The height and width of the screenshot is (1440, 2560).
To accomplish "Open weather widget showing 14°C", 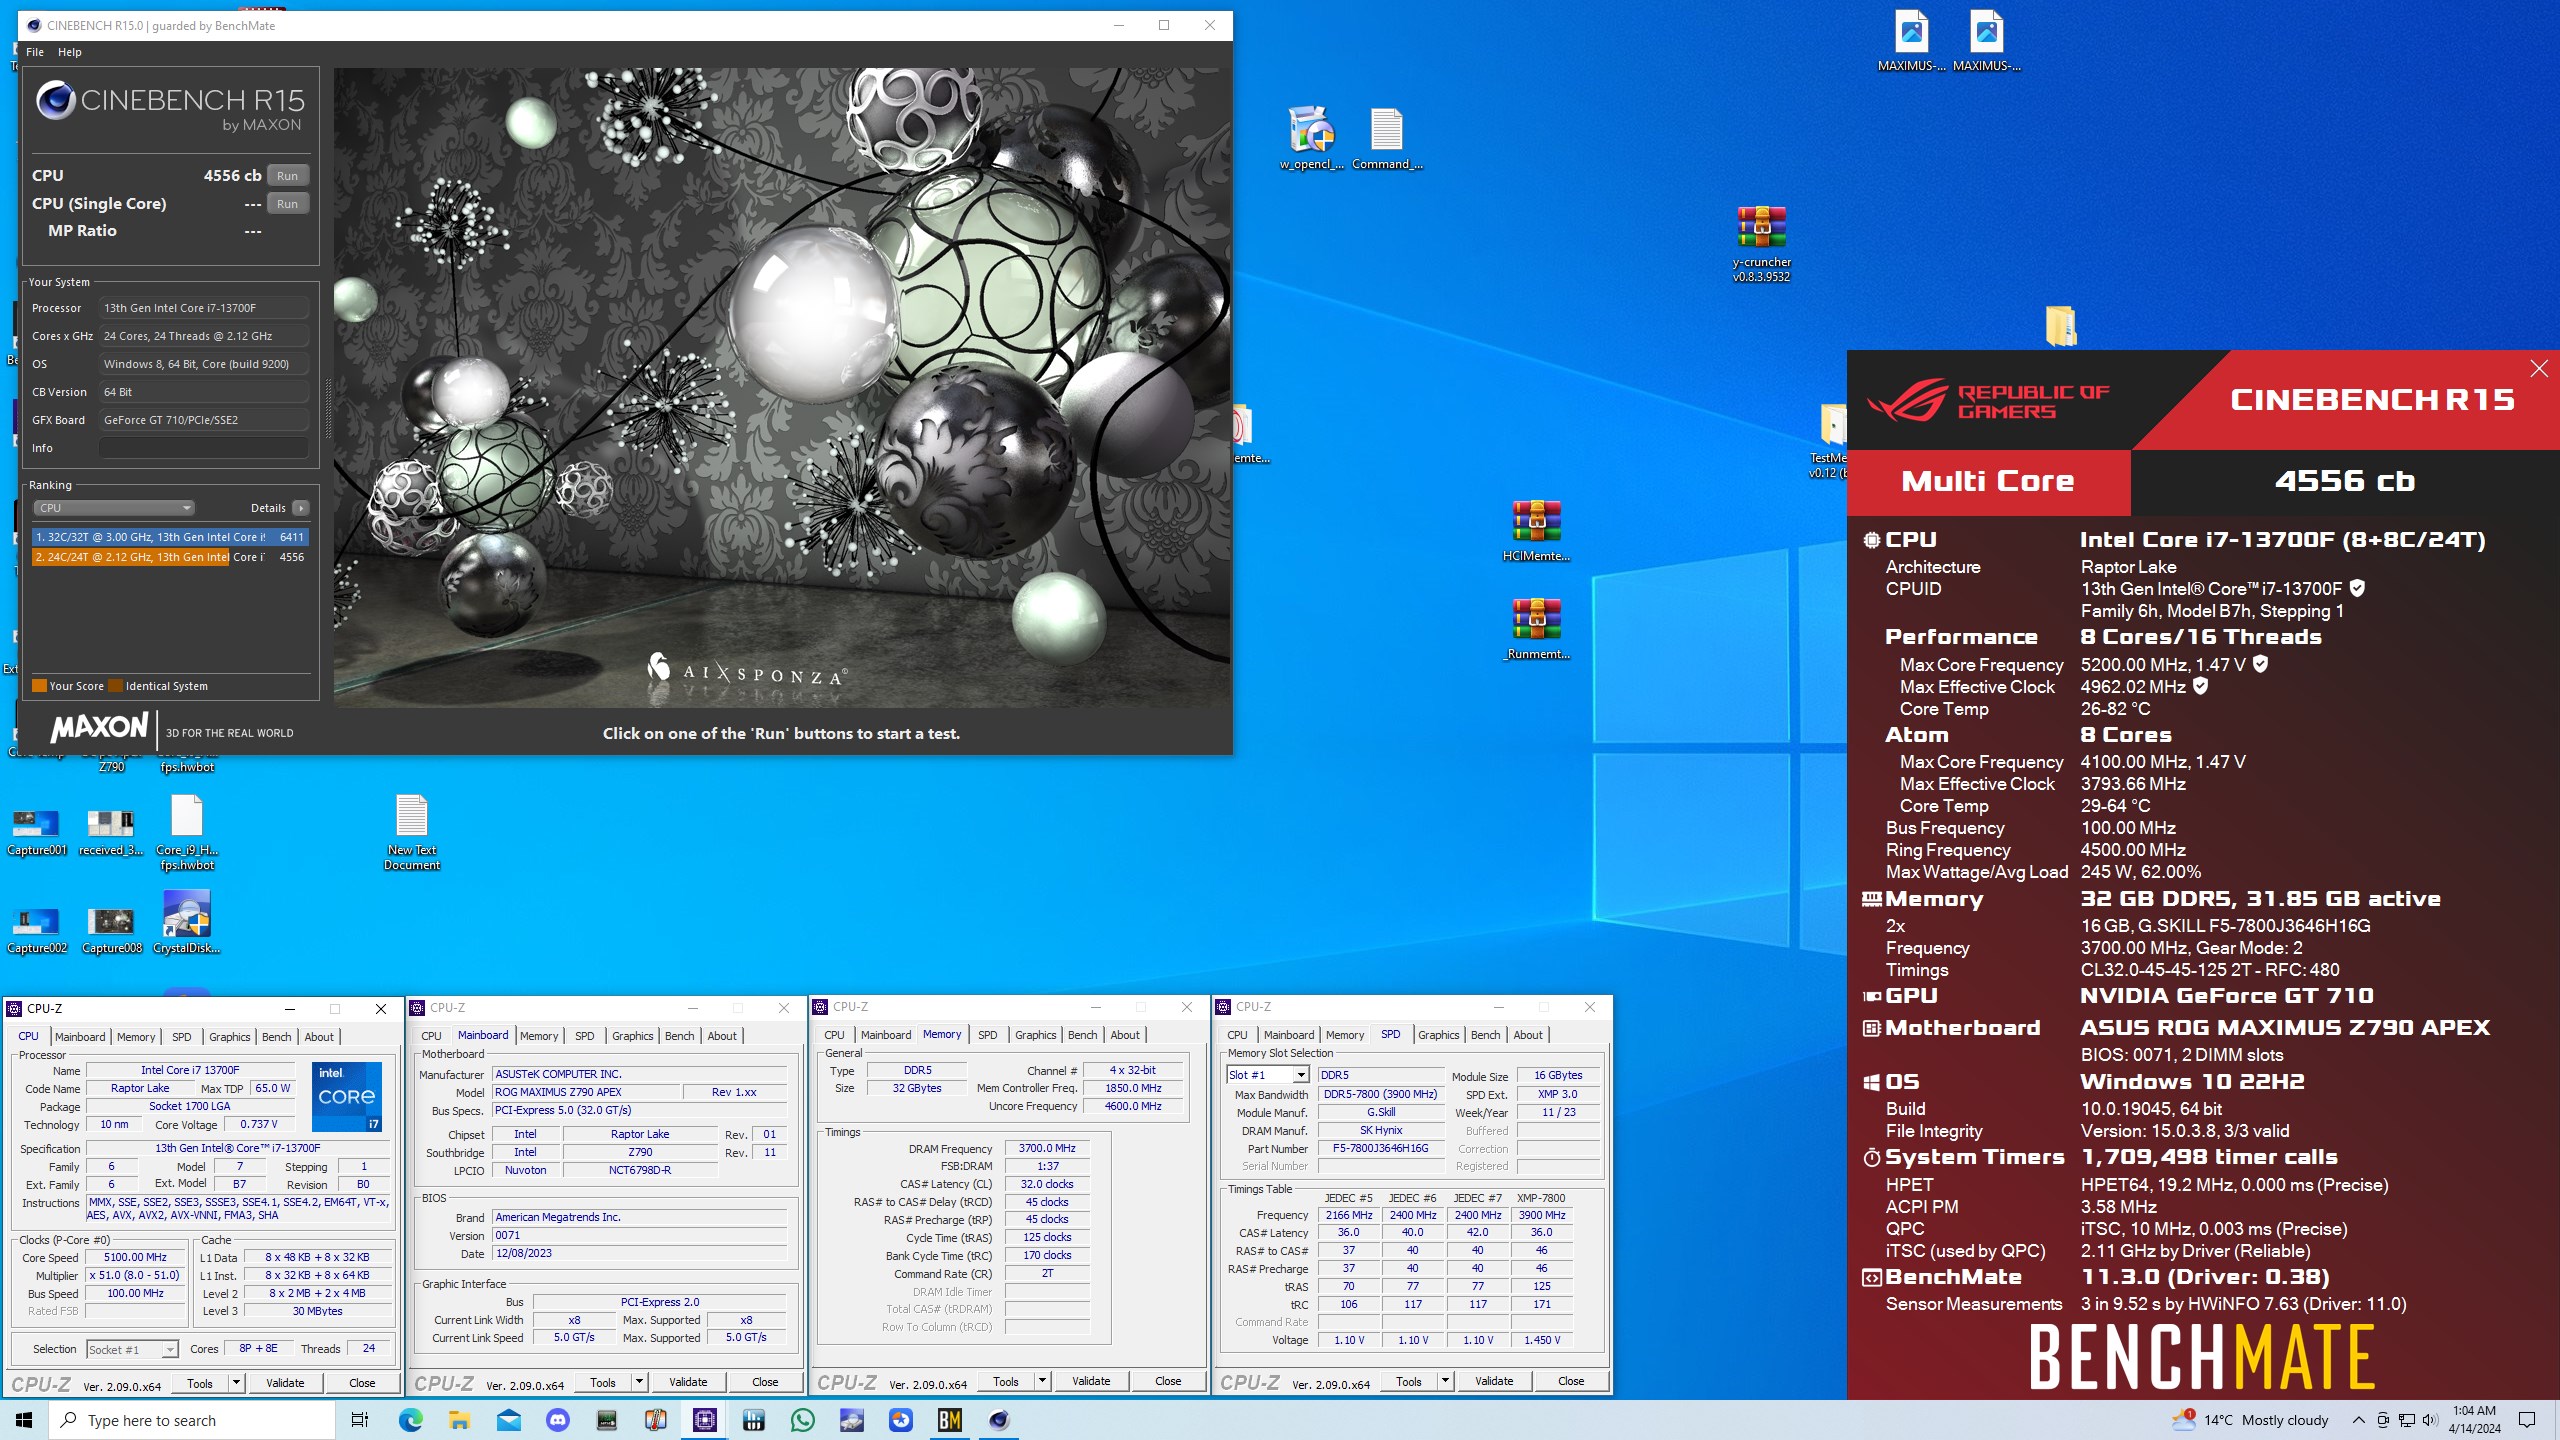I will [2250, 1420].
